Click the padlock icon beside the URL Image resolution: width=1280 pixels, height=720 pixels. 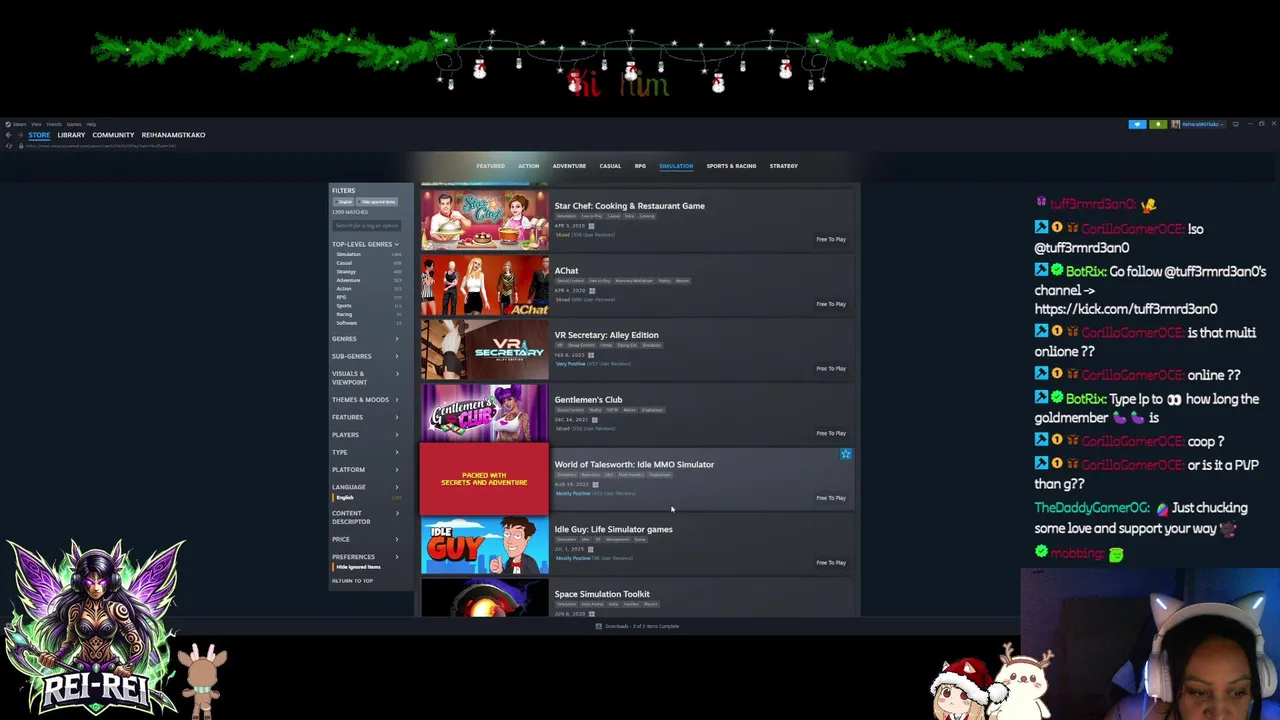coord(21,146)
